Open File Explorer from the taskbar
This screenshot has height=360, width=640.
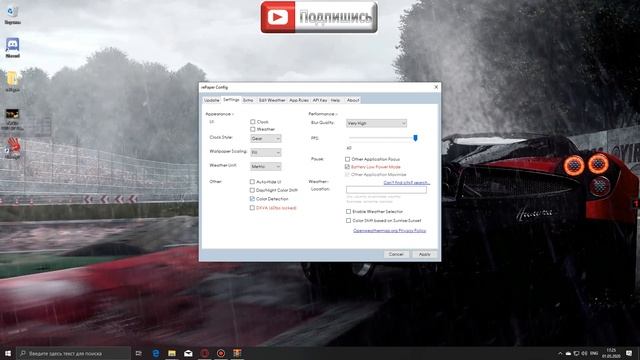(172, 353)
